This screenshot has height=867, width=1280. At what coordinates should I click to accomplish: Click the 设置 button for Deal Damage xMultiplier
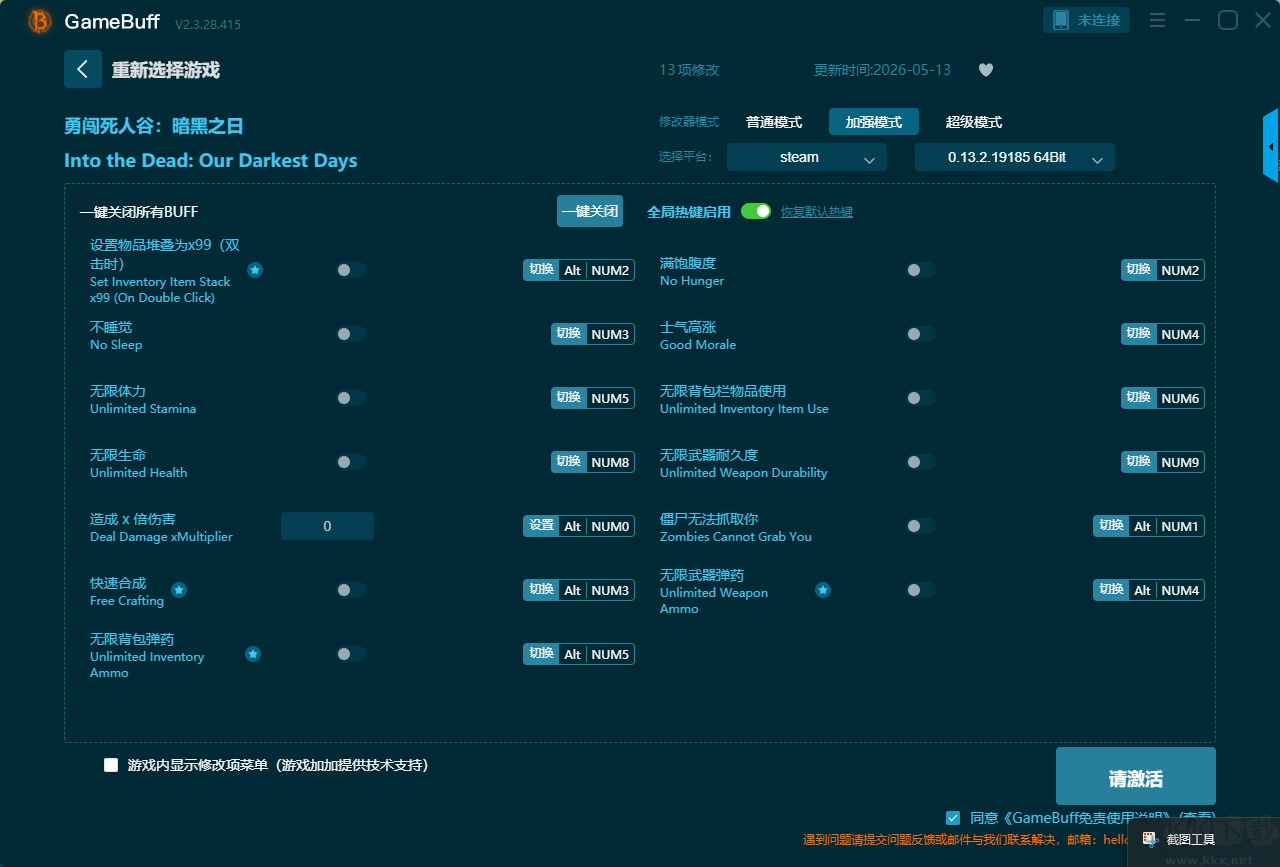[541, 526]
